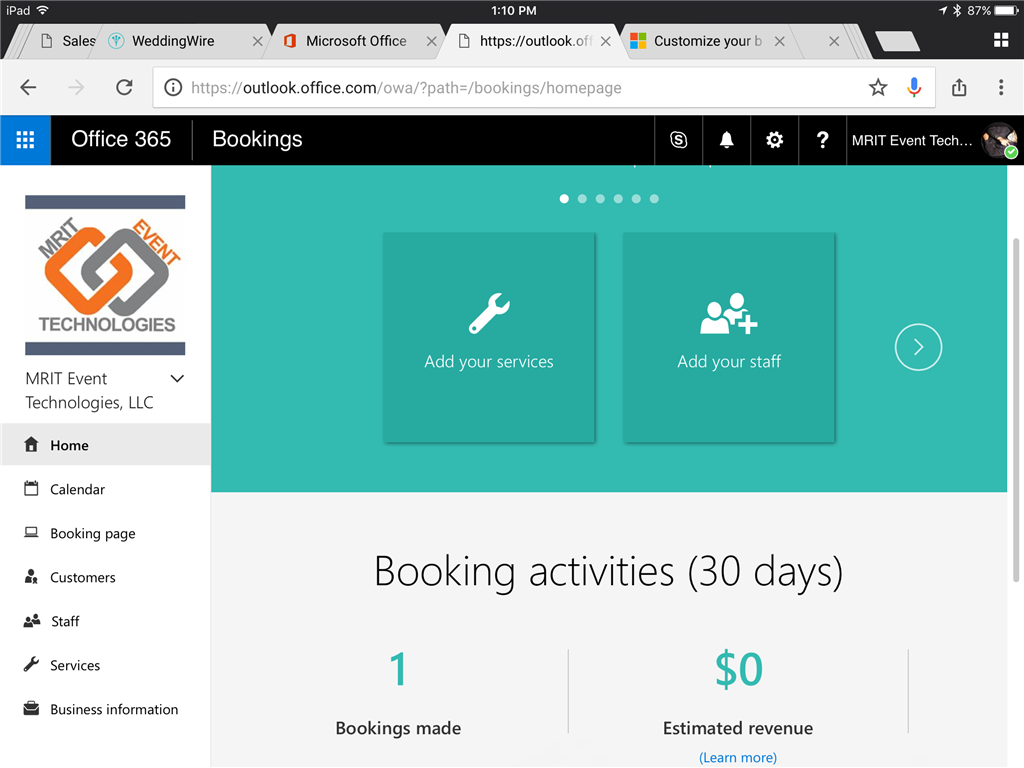Open Skype from the header bar
Screen dimensions: 1024x768
pos(679,140)
